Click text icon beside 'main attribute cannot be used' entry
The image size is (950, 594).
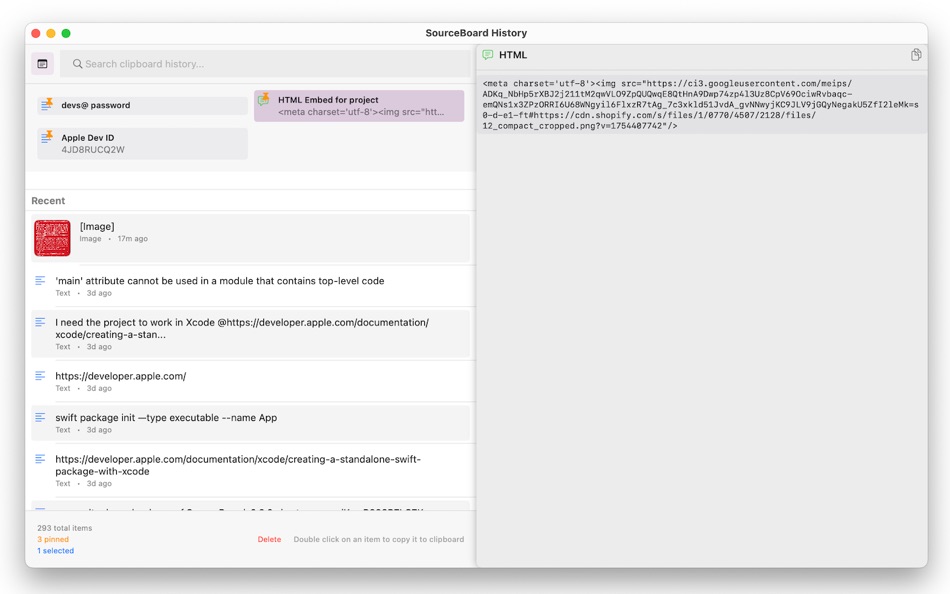tap(38, 282)
